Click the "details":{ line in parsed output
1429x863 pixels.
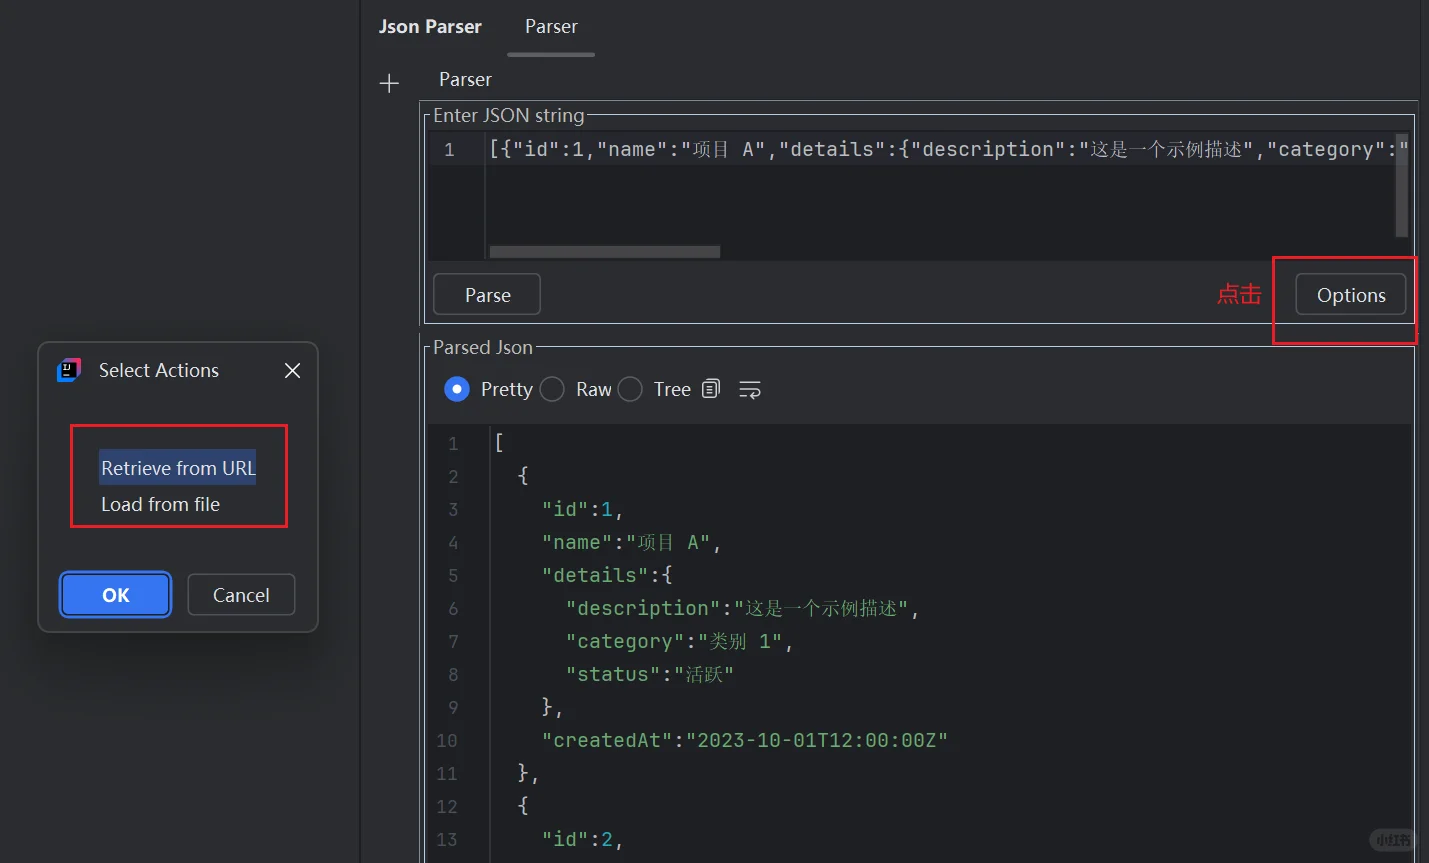pos(607,575)
